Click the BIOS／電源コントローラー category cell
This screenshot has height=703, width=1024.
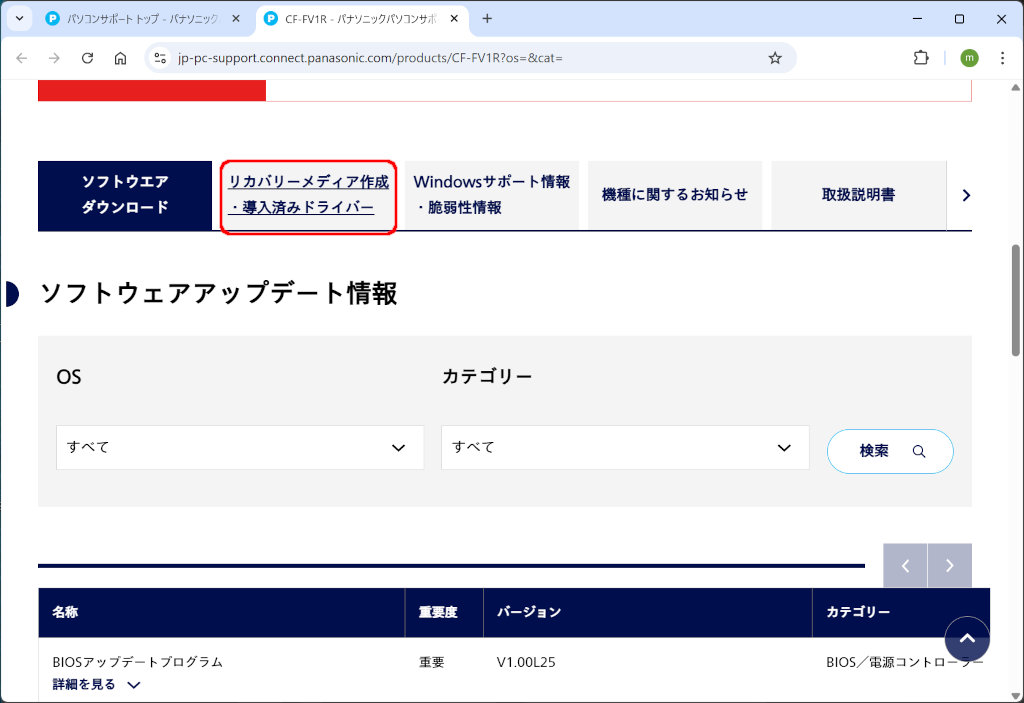pos(904,662)
